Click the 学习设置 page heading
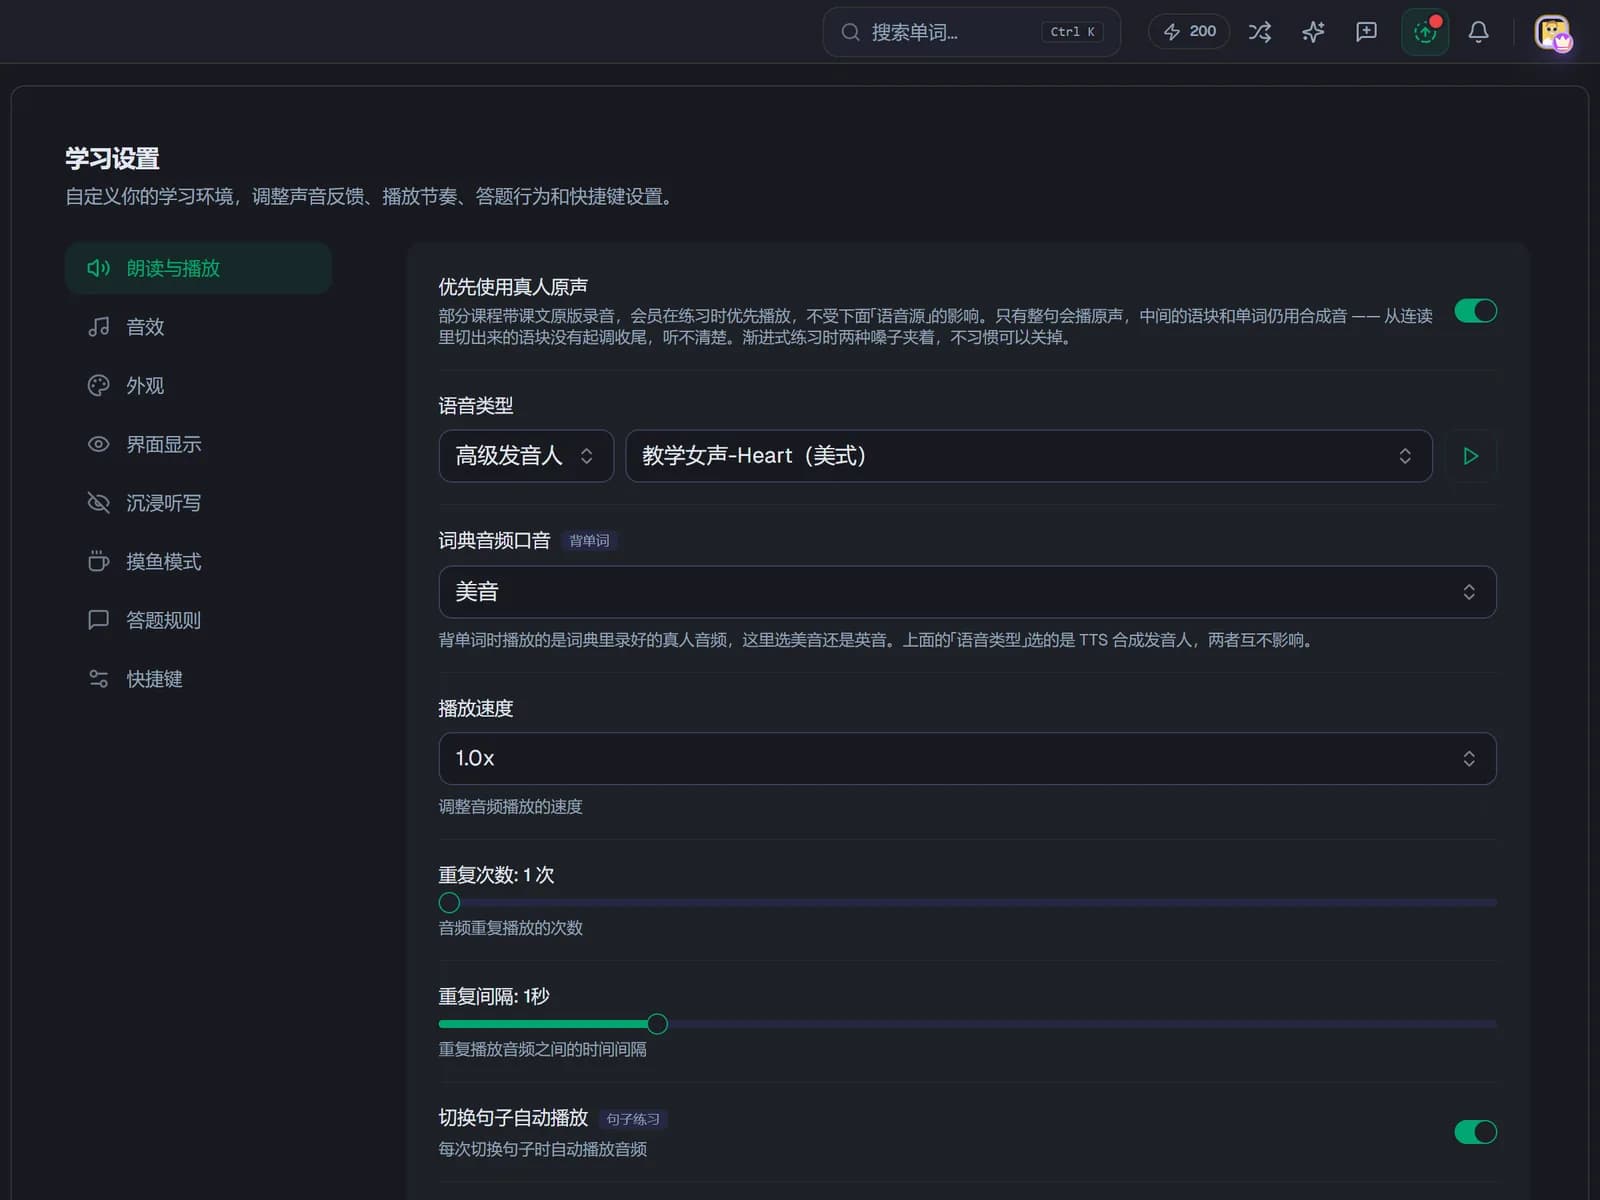The width and height of the screenshot is (1600, 1200). click(112, 158)
